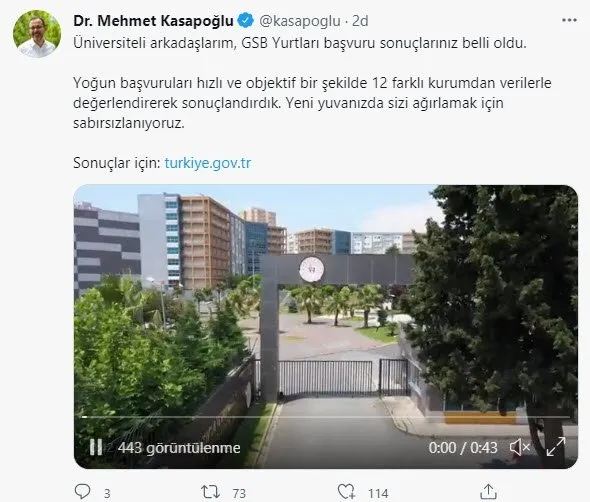The width and height of the screenshot is (590, 502).
Task: Click the blue verified badge
Action: pyautogui.click(x=246, y=20)
